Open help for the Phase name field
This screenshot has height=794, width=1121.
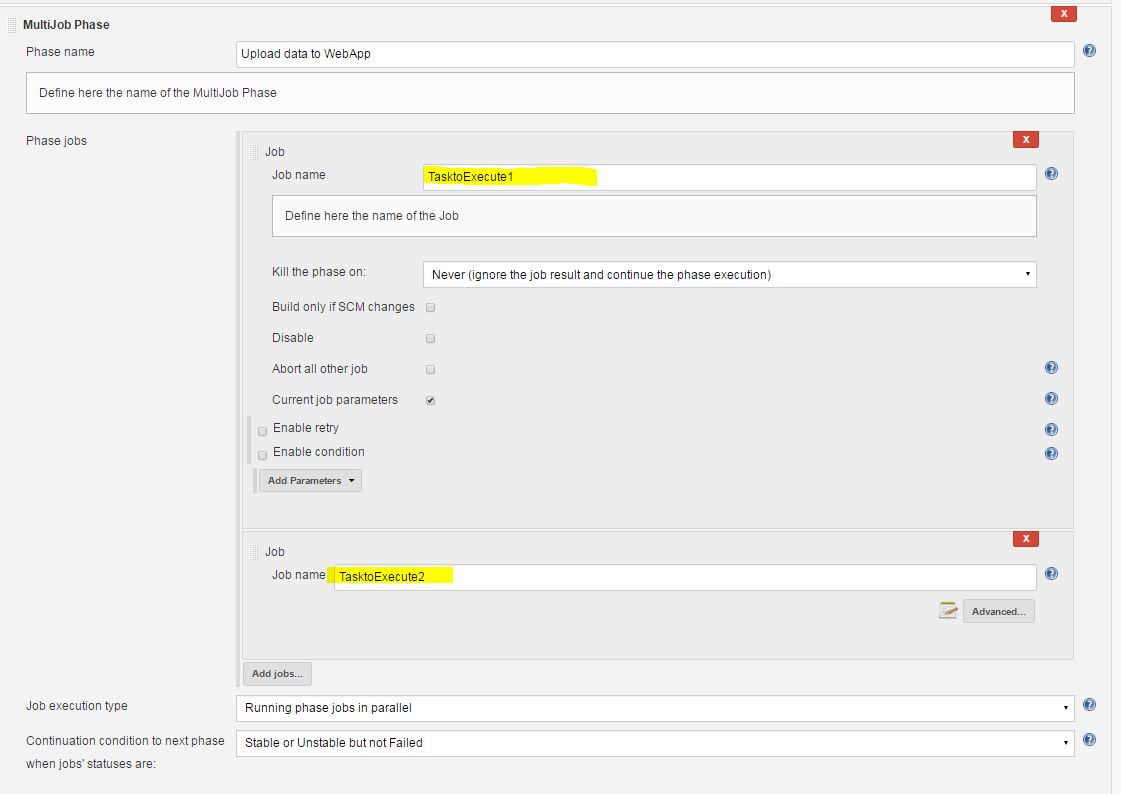(1089, 51)
